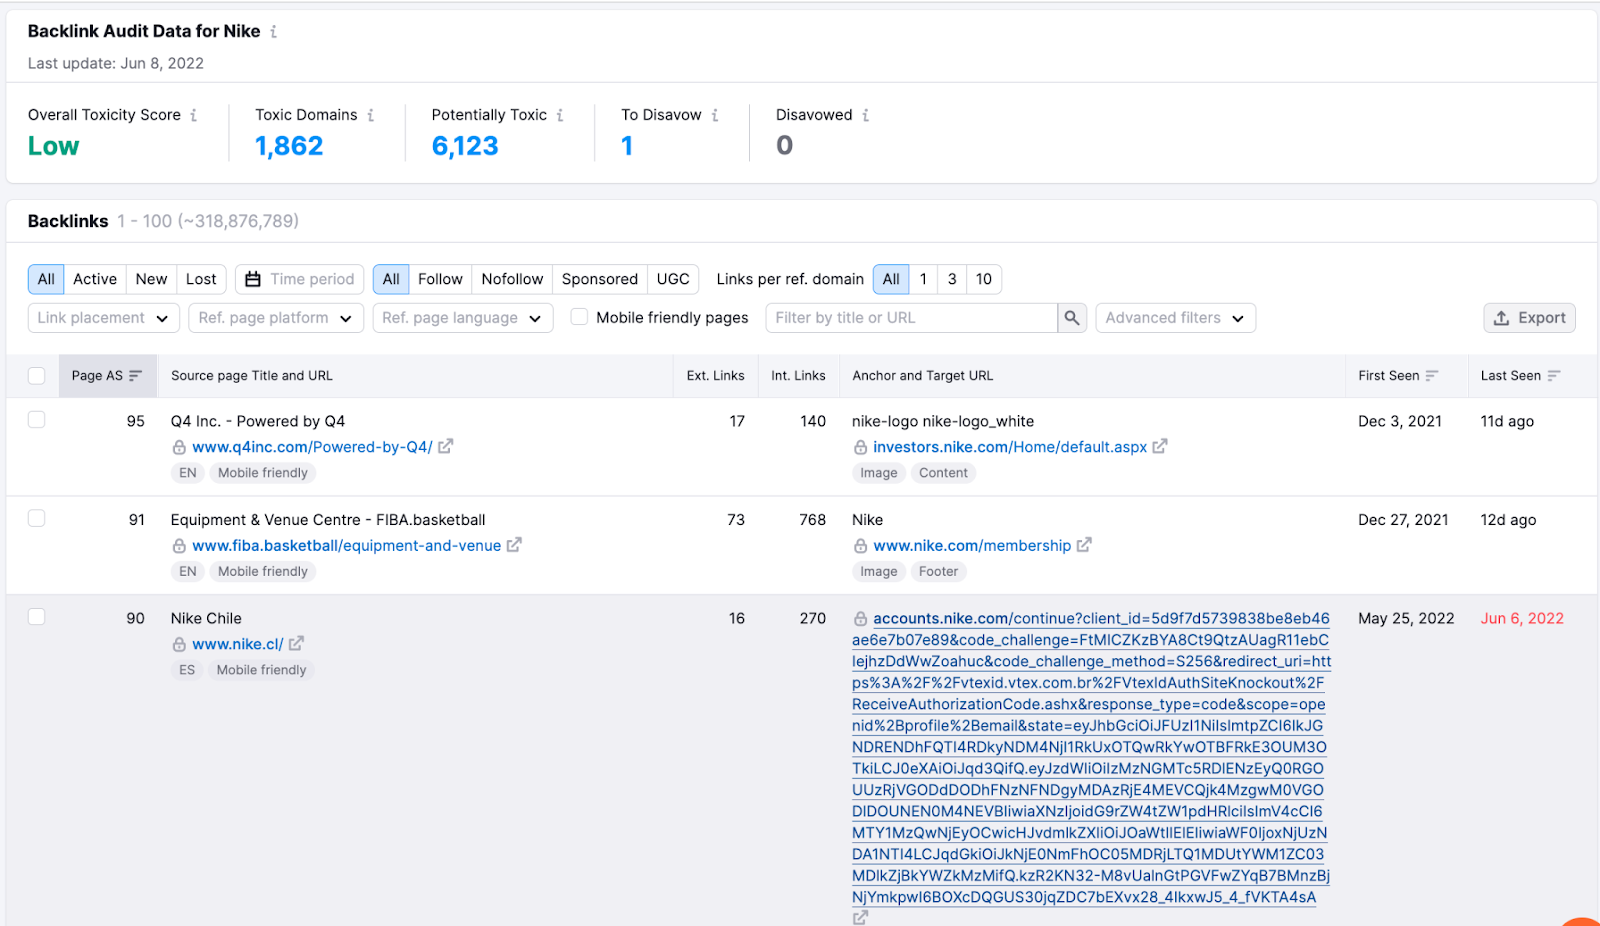Open external link icon for nike.com/membership

pyautogui.click(x=1084, y=545)
